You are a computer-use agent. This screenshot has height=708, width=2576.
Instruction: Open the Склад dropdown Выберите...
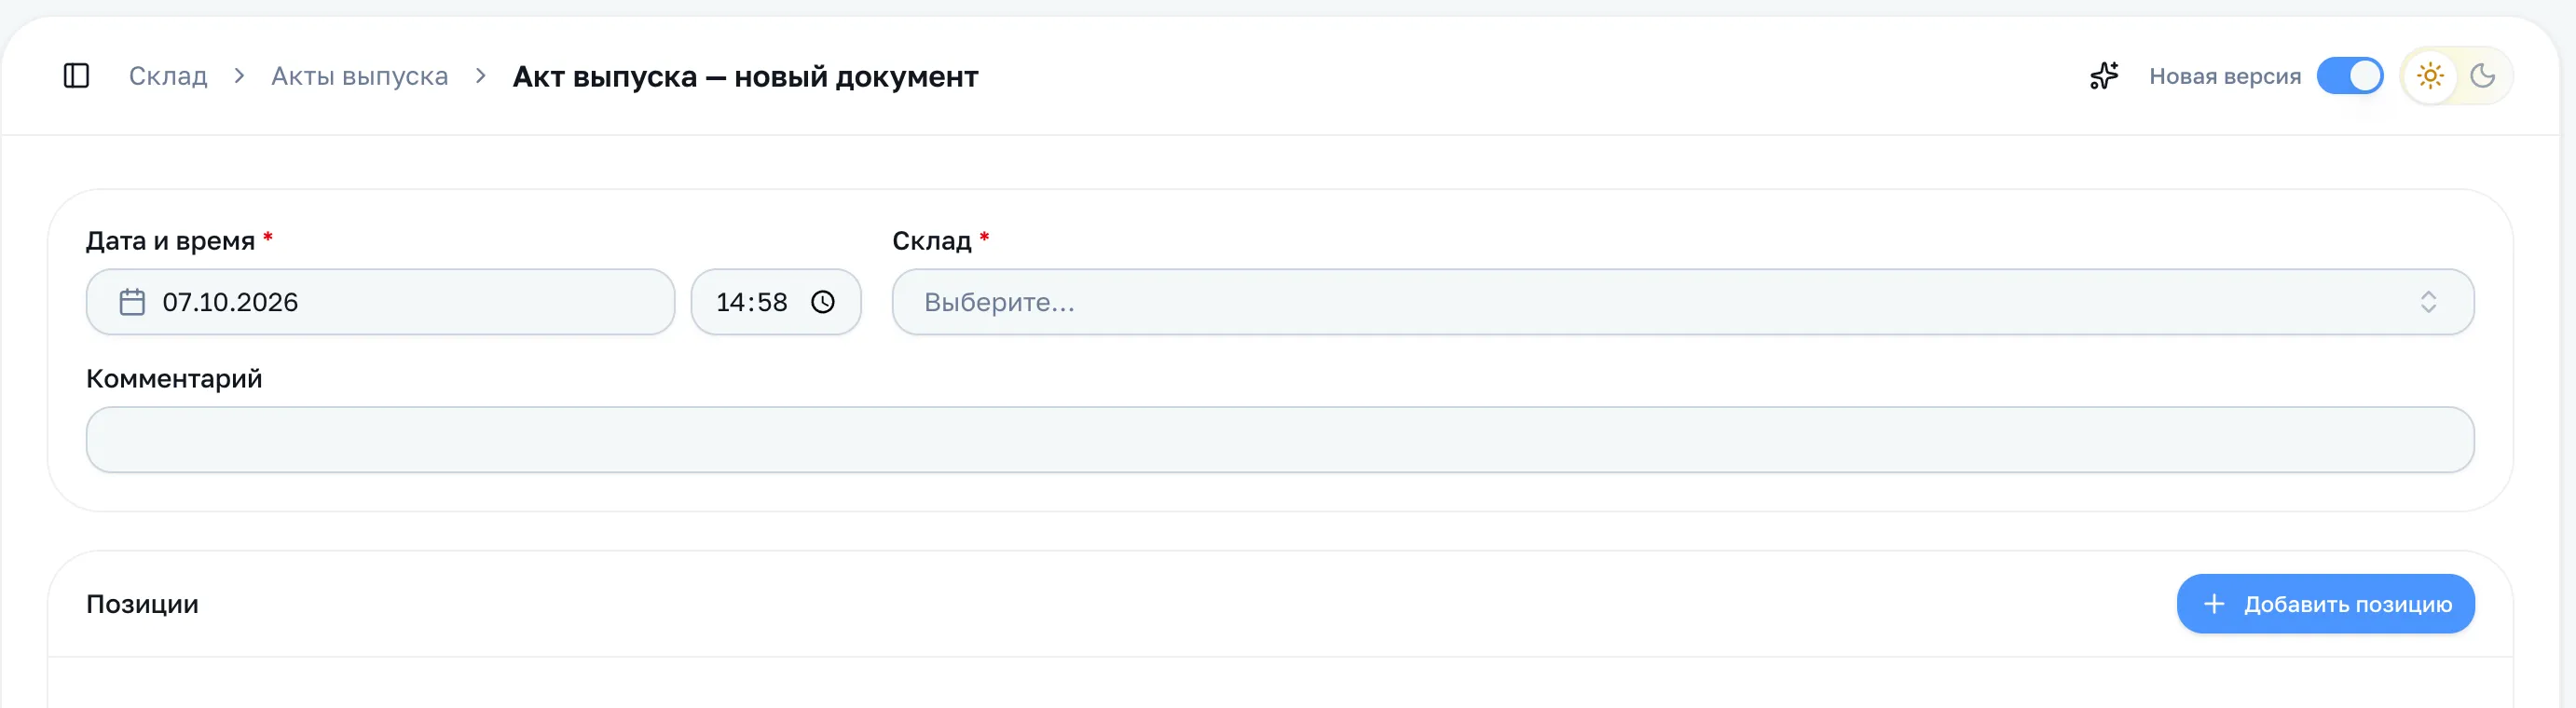1683,302
